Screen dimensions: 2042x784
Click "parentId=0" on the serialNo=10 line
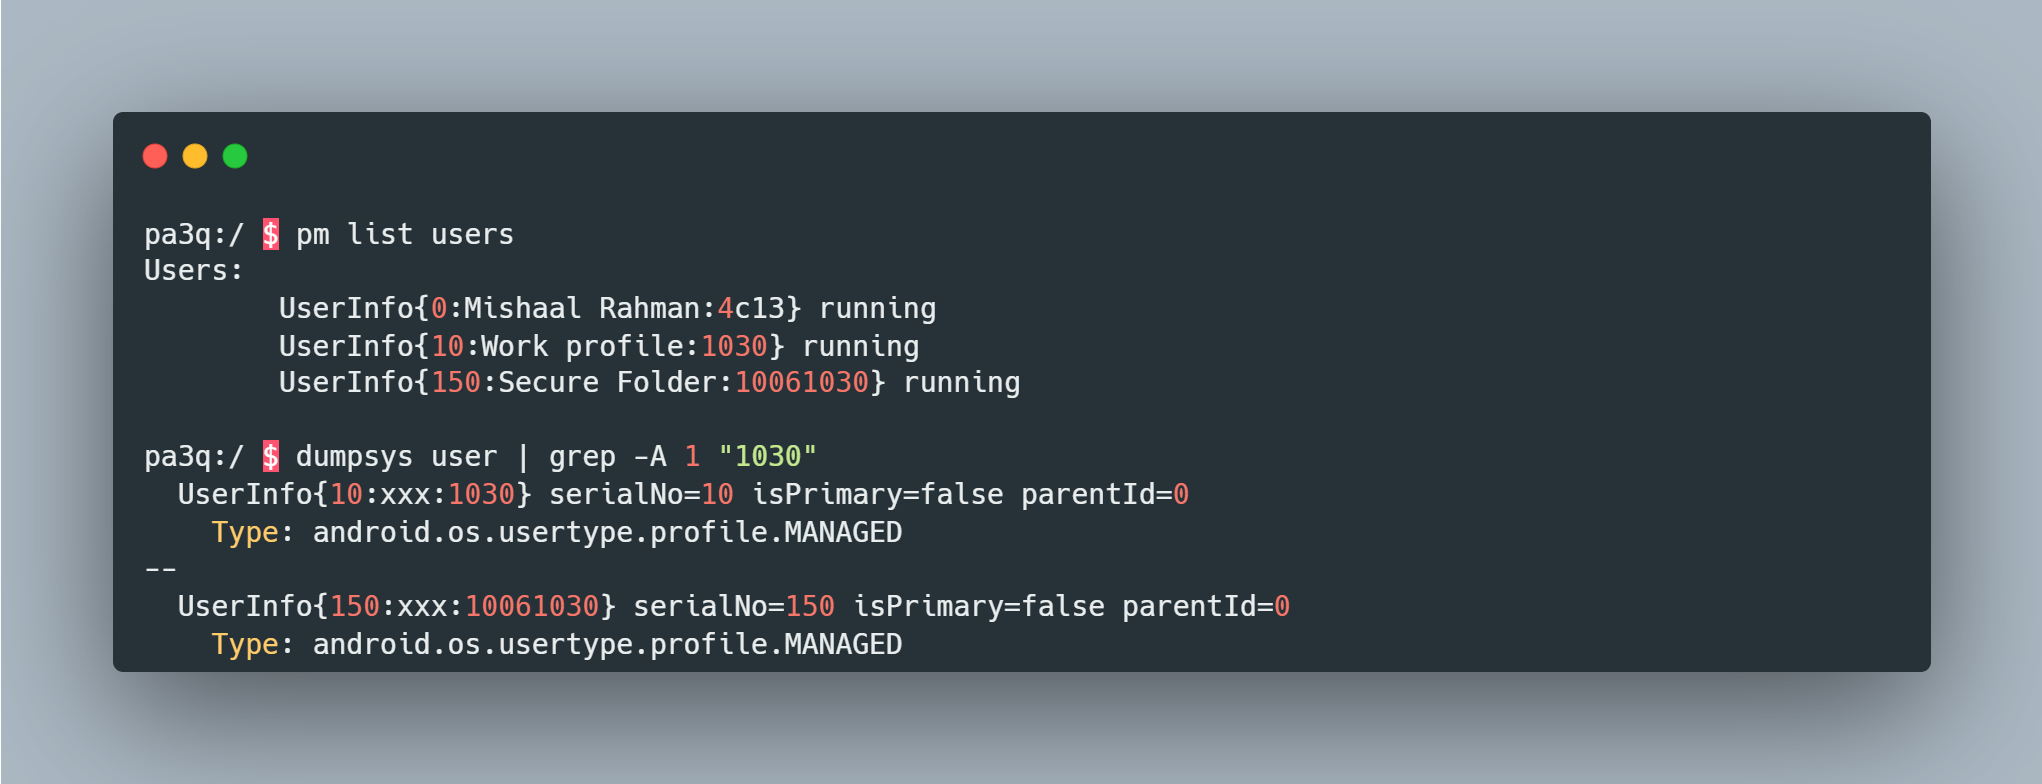click(x=1104, y=494)
